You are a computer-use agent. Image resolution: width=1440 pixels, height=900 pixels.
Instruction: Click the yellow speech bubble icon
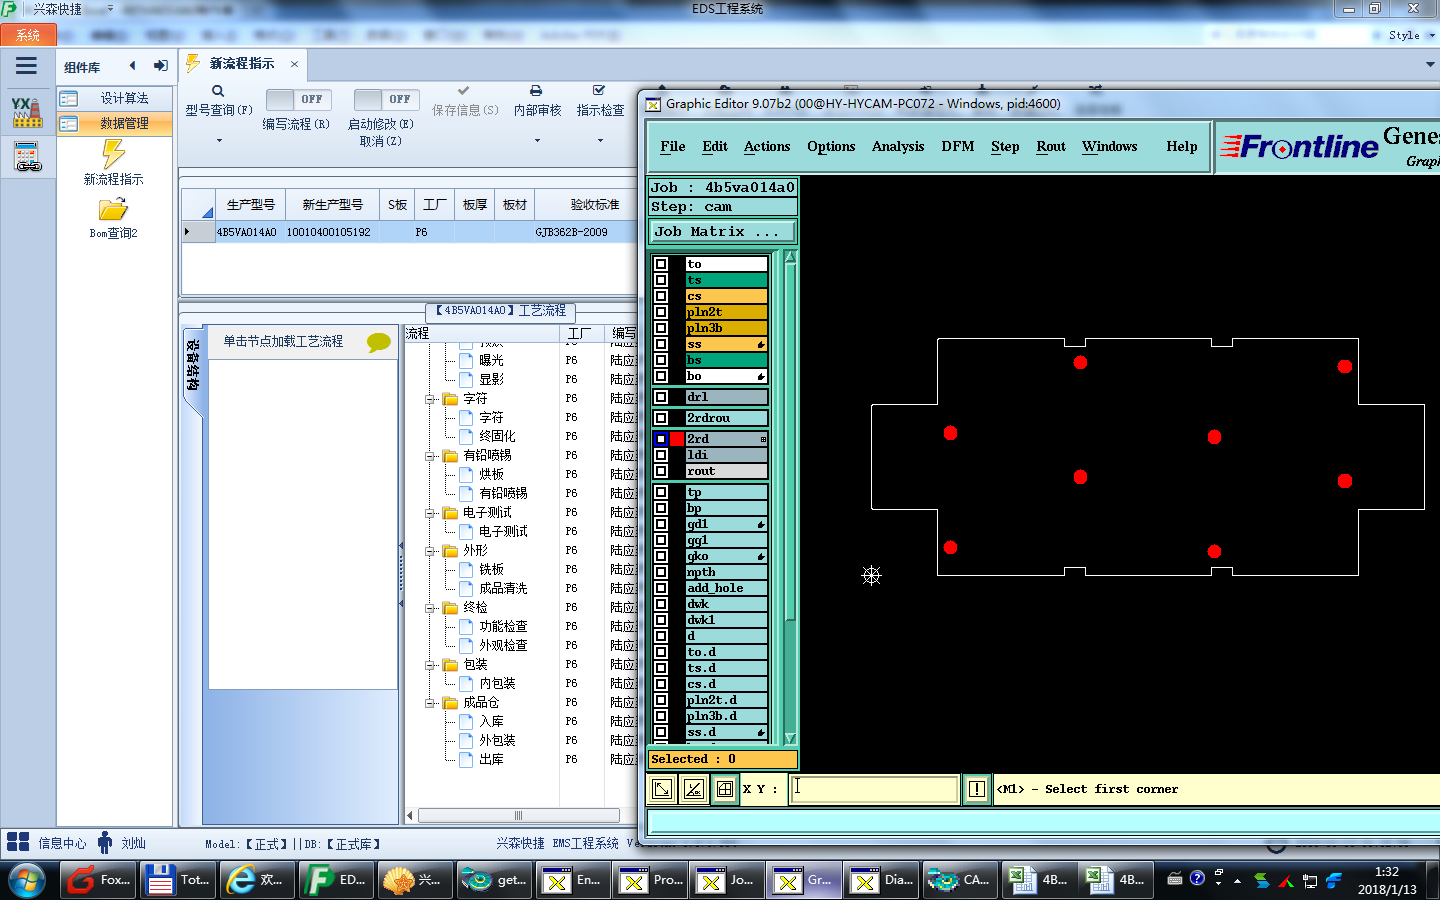point(379,342)
